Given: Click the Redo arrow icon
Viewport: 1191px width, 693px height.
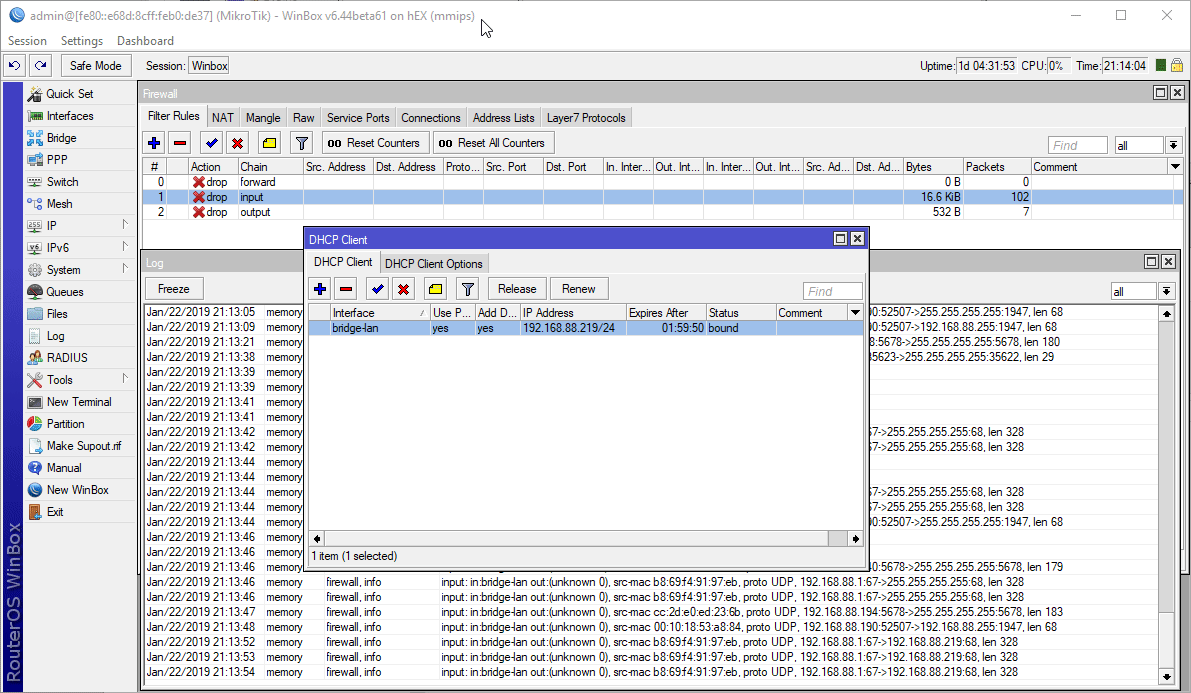Looking at the screenshot, I should pyautogui.click(x=41, y=66).
